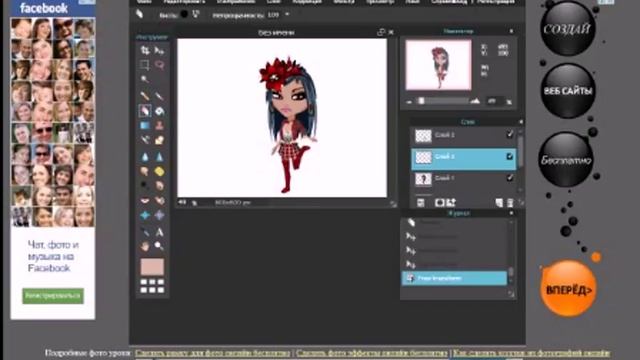Open the Редактировать menu
This screenshot has width=640, height=360.
(184, 2)
